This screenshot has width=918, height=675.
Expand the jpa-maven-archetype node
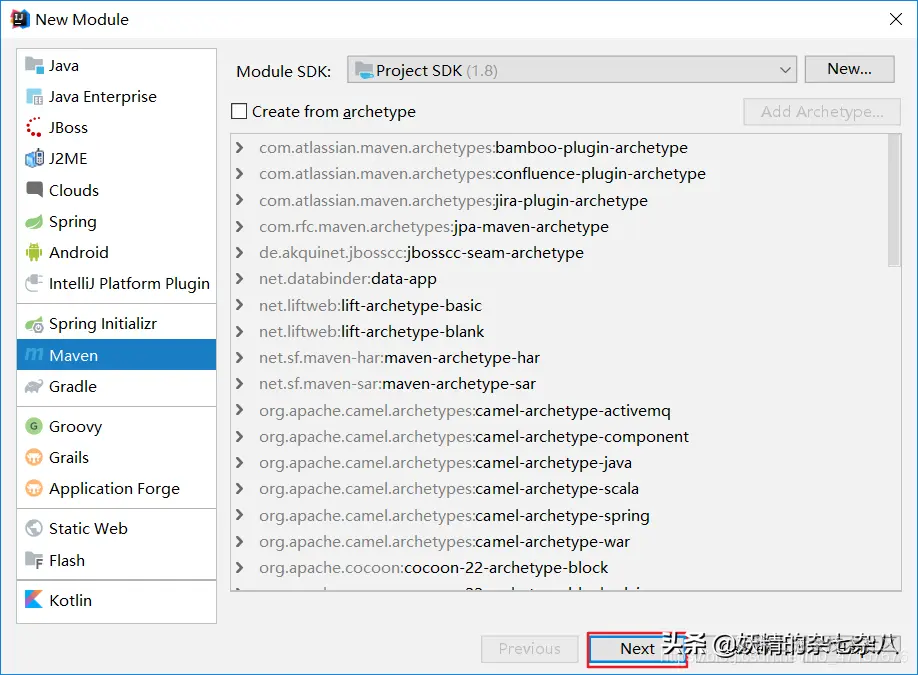pyautogui.click(x=239, y=227)
